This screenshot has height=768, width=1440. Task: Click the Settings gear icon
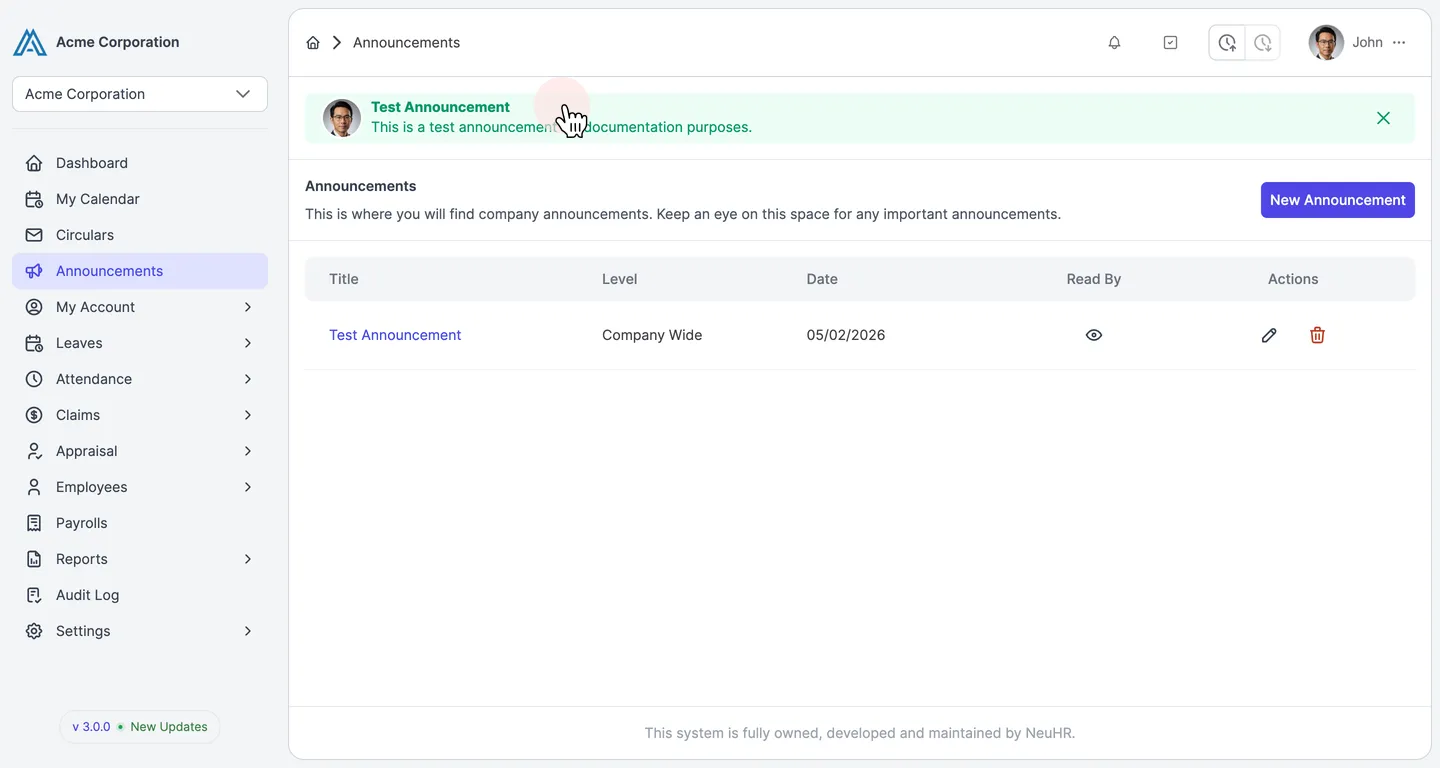[34, 631]
